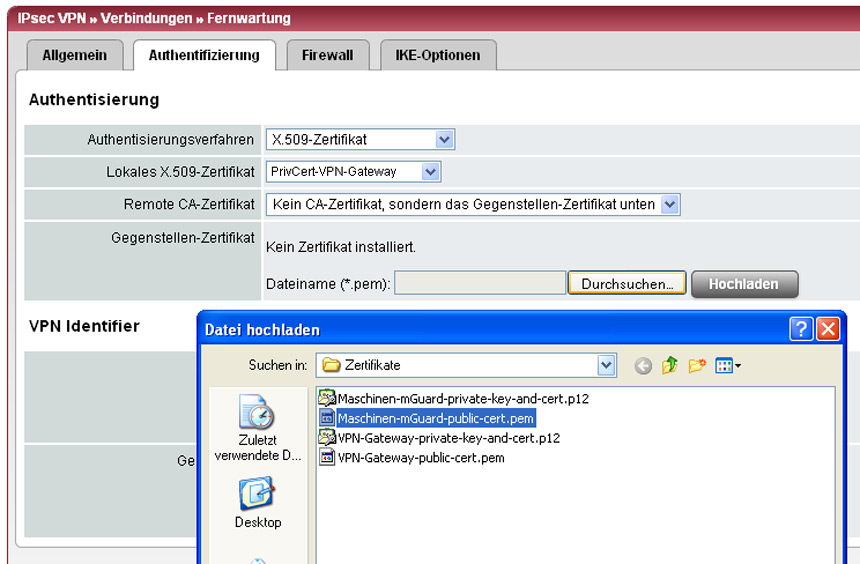This screenshot has height=564, width=860.
Task: Click the Durchsuchen button
Action: (627, 284)
